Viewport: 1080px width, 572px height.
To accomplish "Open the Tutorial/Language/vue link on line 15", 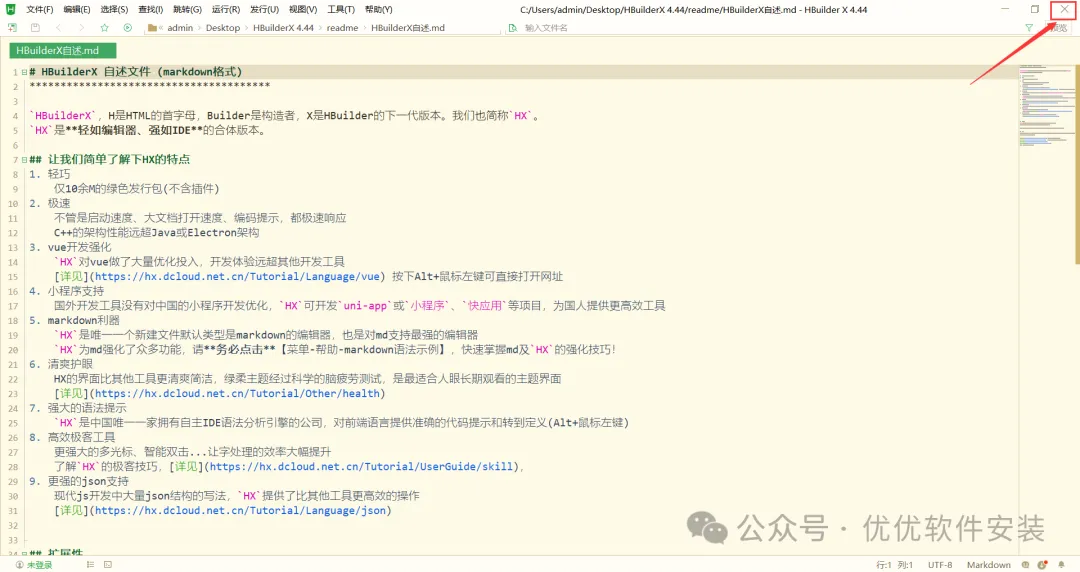I will click(x=237, y=276).
